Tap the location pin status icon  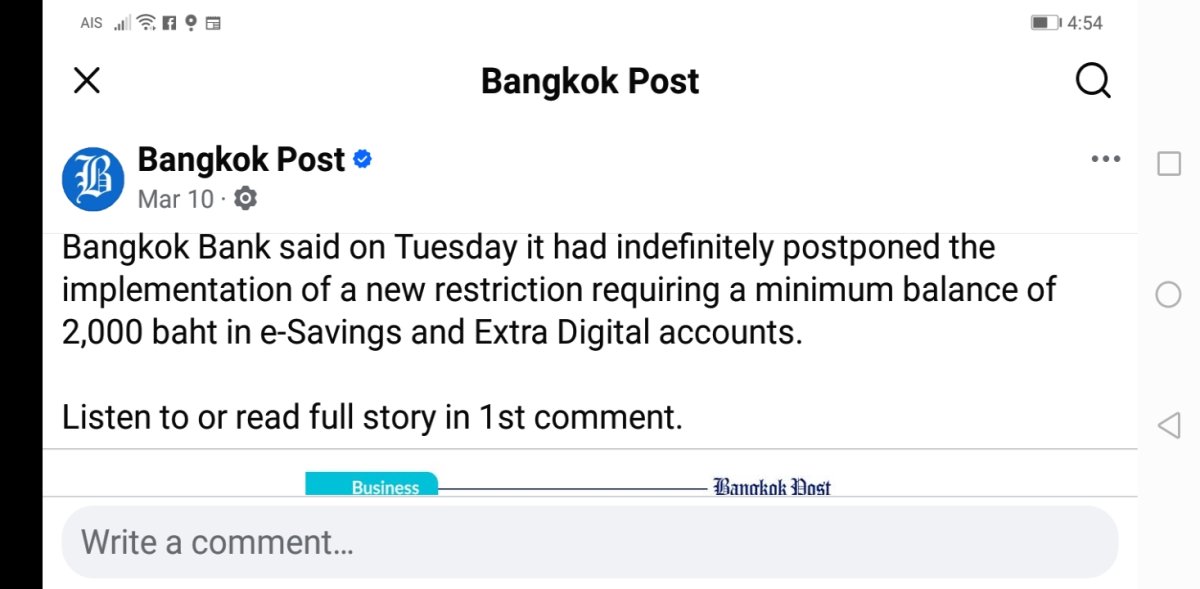click(190, 22)
